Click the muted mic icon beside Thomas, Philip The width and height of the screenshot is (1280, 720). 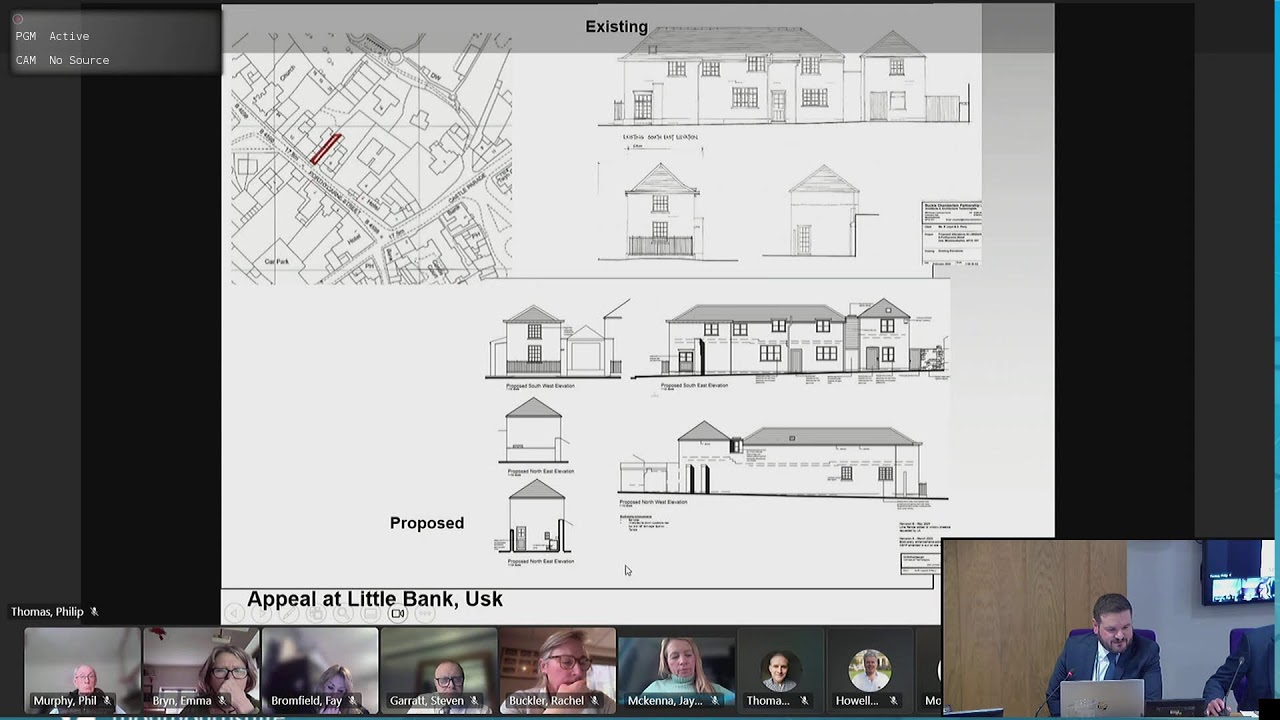click(x=94, y=612)
